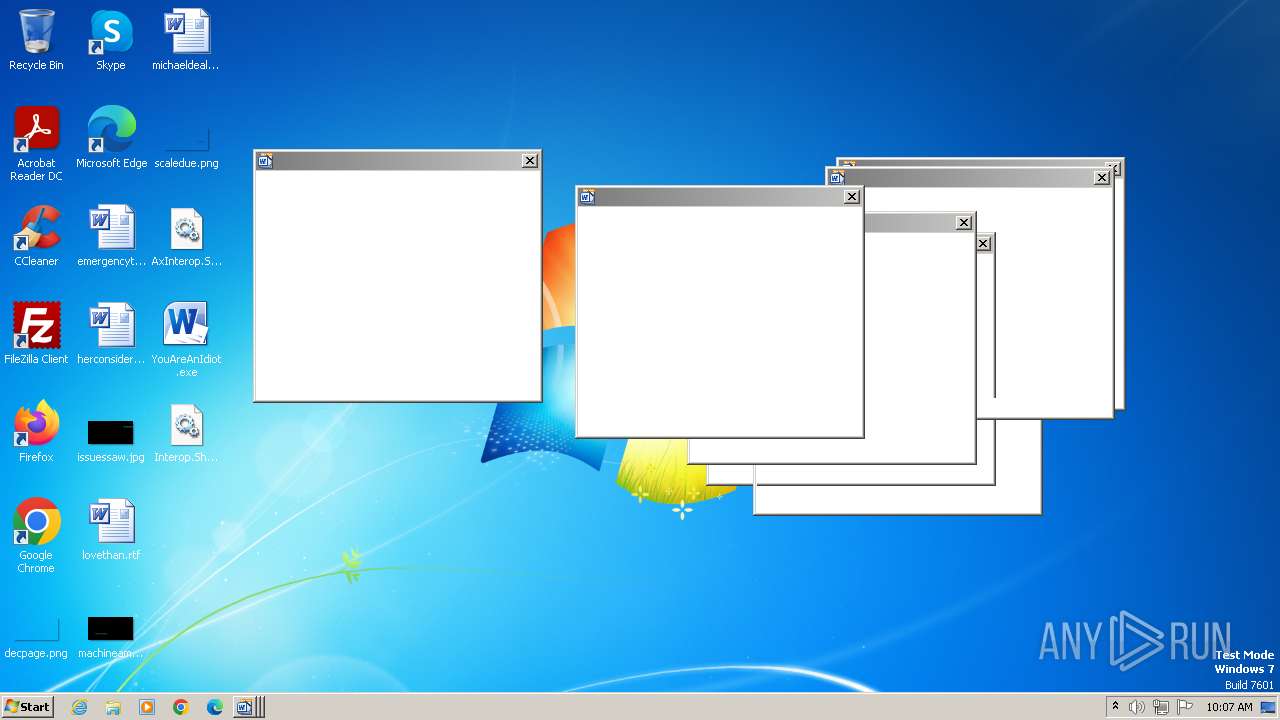Select the michaeldeal Word document icon
The height and width of the screenshot is (720, 1280).
186,40
